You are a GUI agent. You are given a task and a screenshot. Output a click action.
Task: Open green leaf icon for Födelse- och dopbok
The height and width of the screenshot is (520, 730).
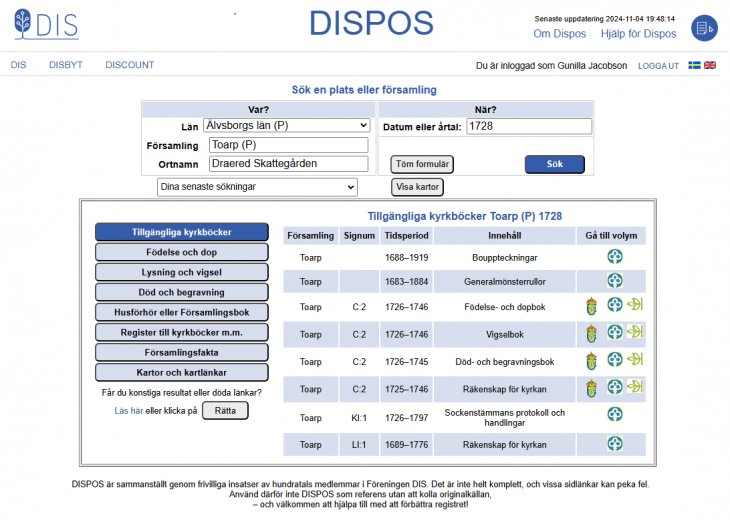point(635,304)
